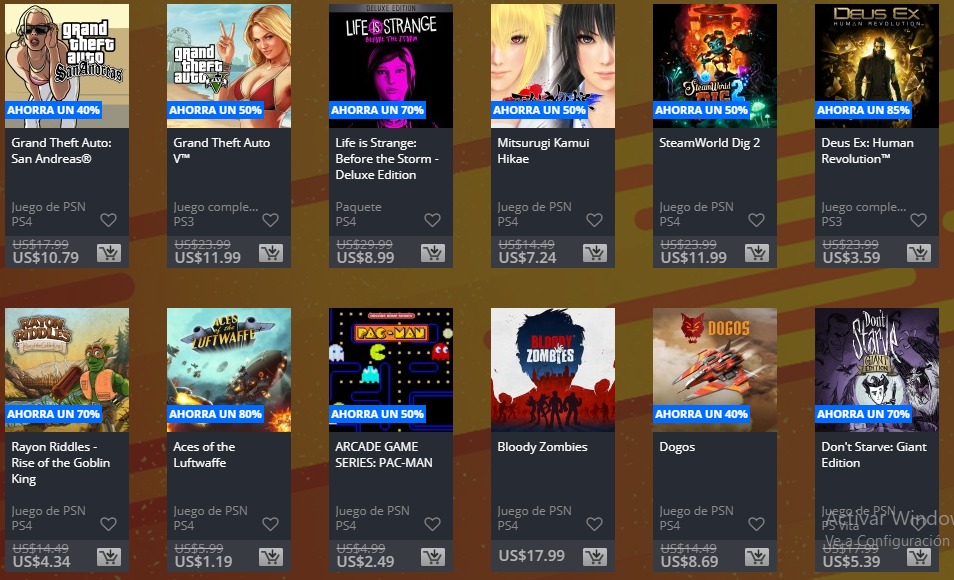Open the PAC-MAN cover thumbnail
The height and width of the screenshot is (580, 954).
coord(391,369)
